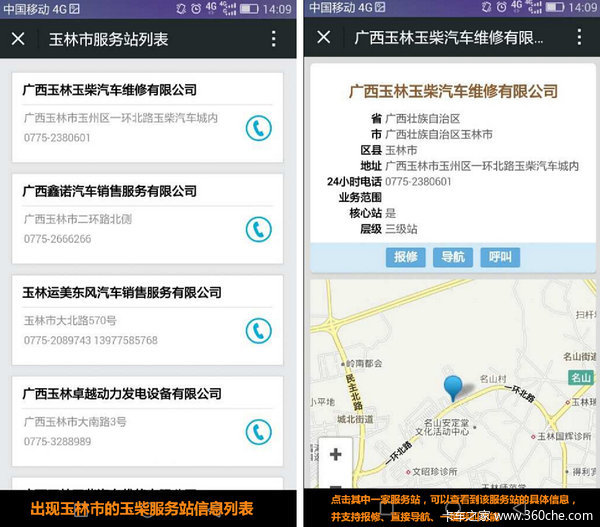The width and height of the screenshot is (600, 527).
Task: Call 广西玉林玉柴汽车维修有限公司 using phone icon
Action: [259, 128]
